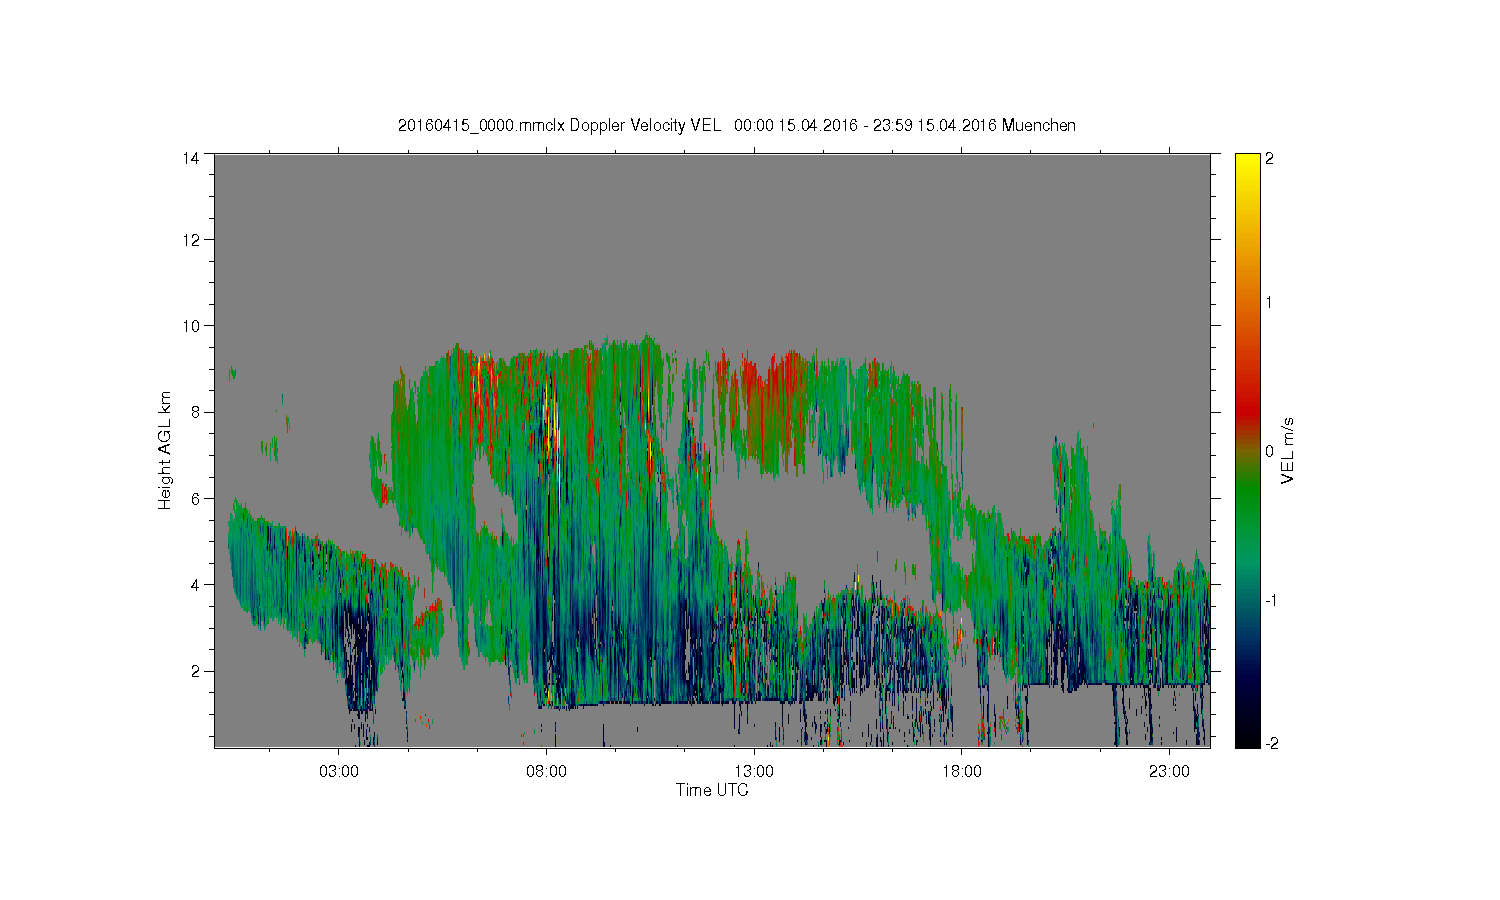
Task: Click the 14 km height tick label
Action: pyautogui.click(x=191, y=158)
